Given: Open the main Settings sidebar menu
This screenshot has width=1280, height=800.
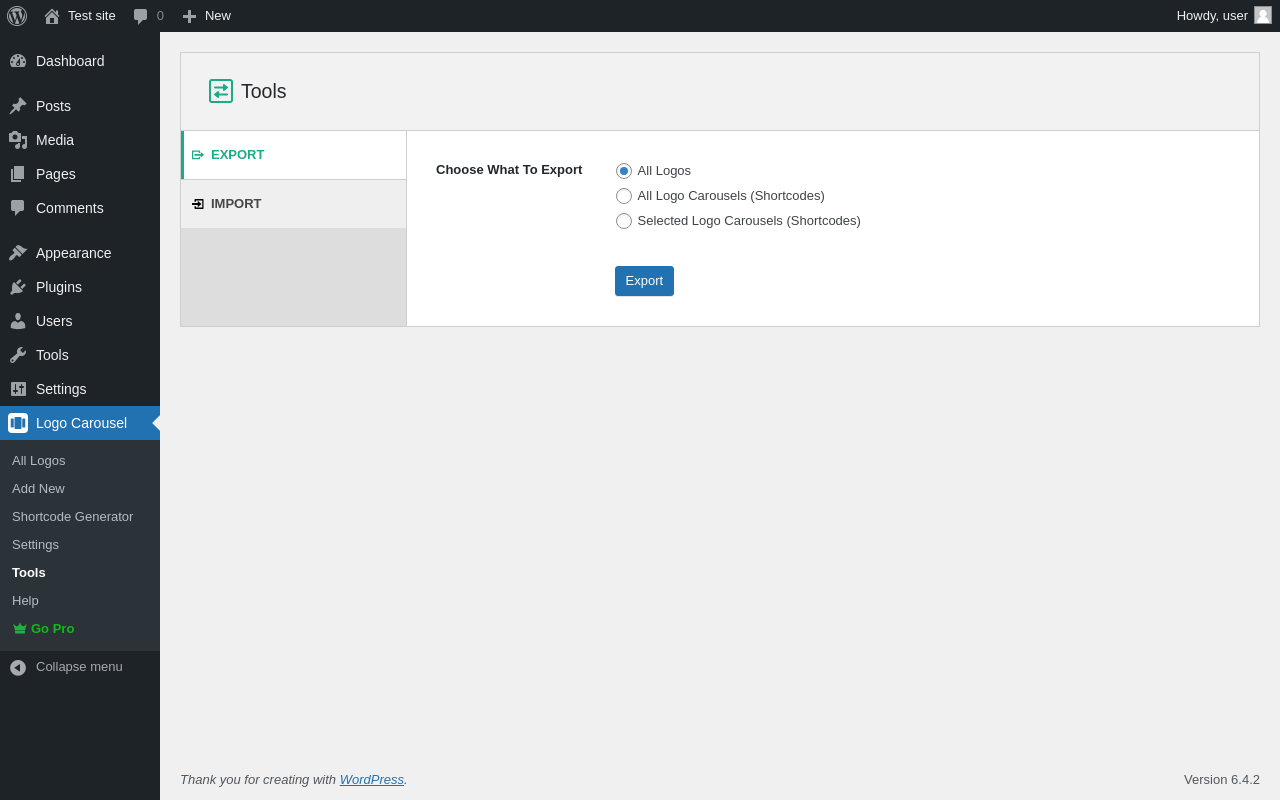Looking at the screenshot, I should tap(80, 389).
